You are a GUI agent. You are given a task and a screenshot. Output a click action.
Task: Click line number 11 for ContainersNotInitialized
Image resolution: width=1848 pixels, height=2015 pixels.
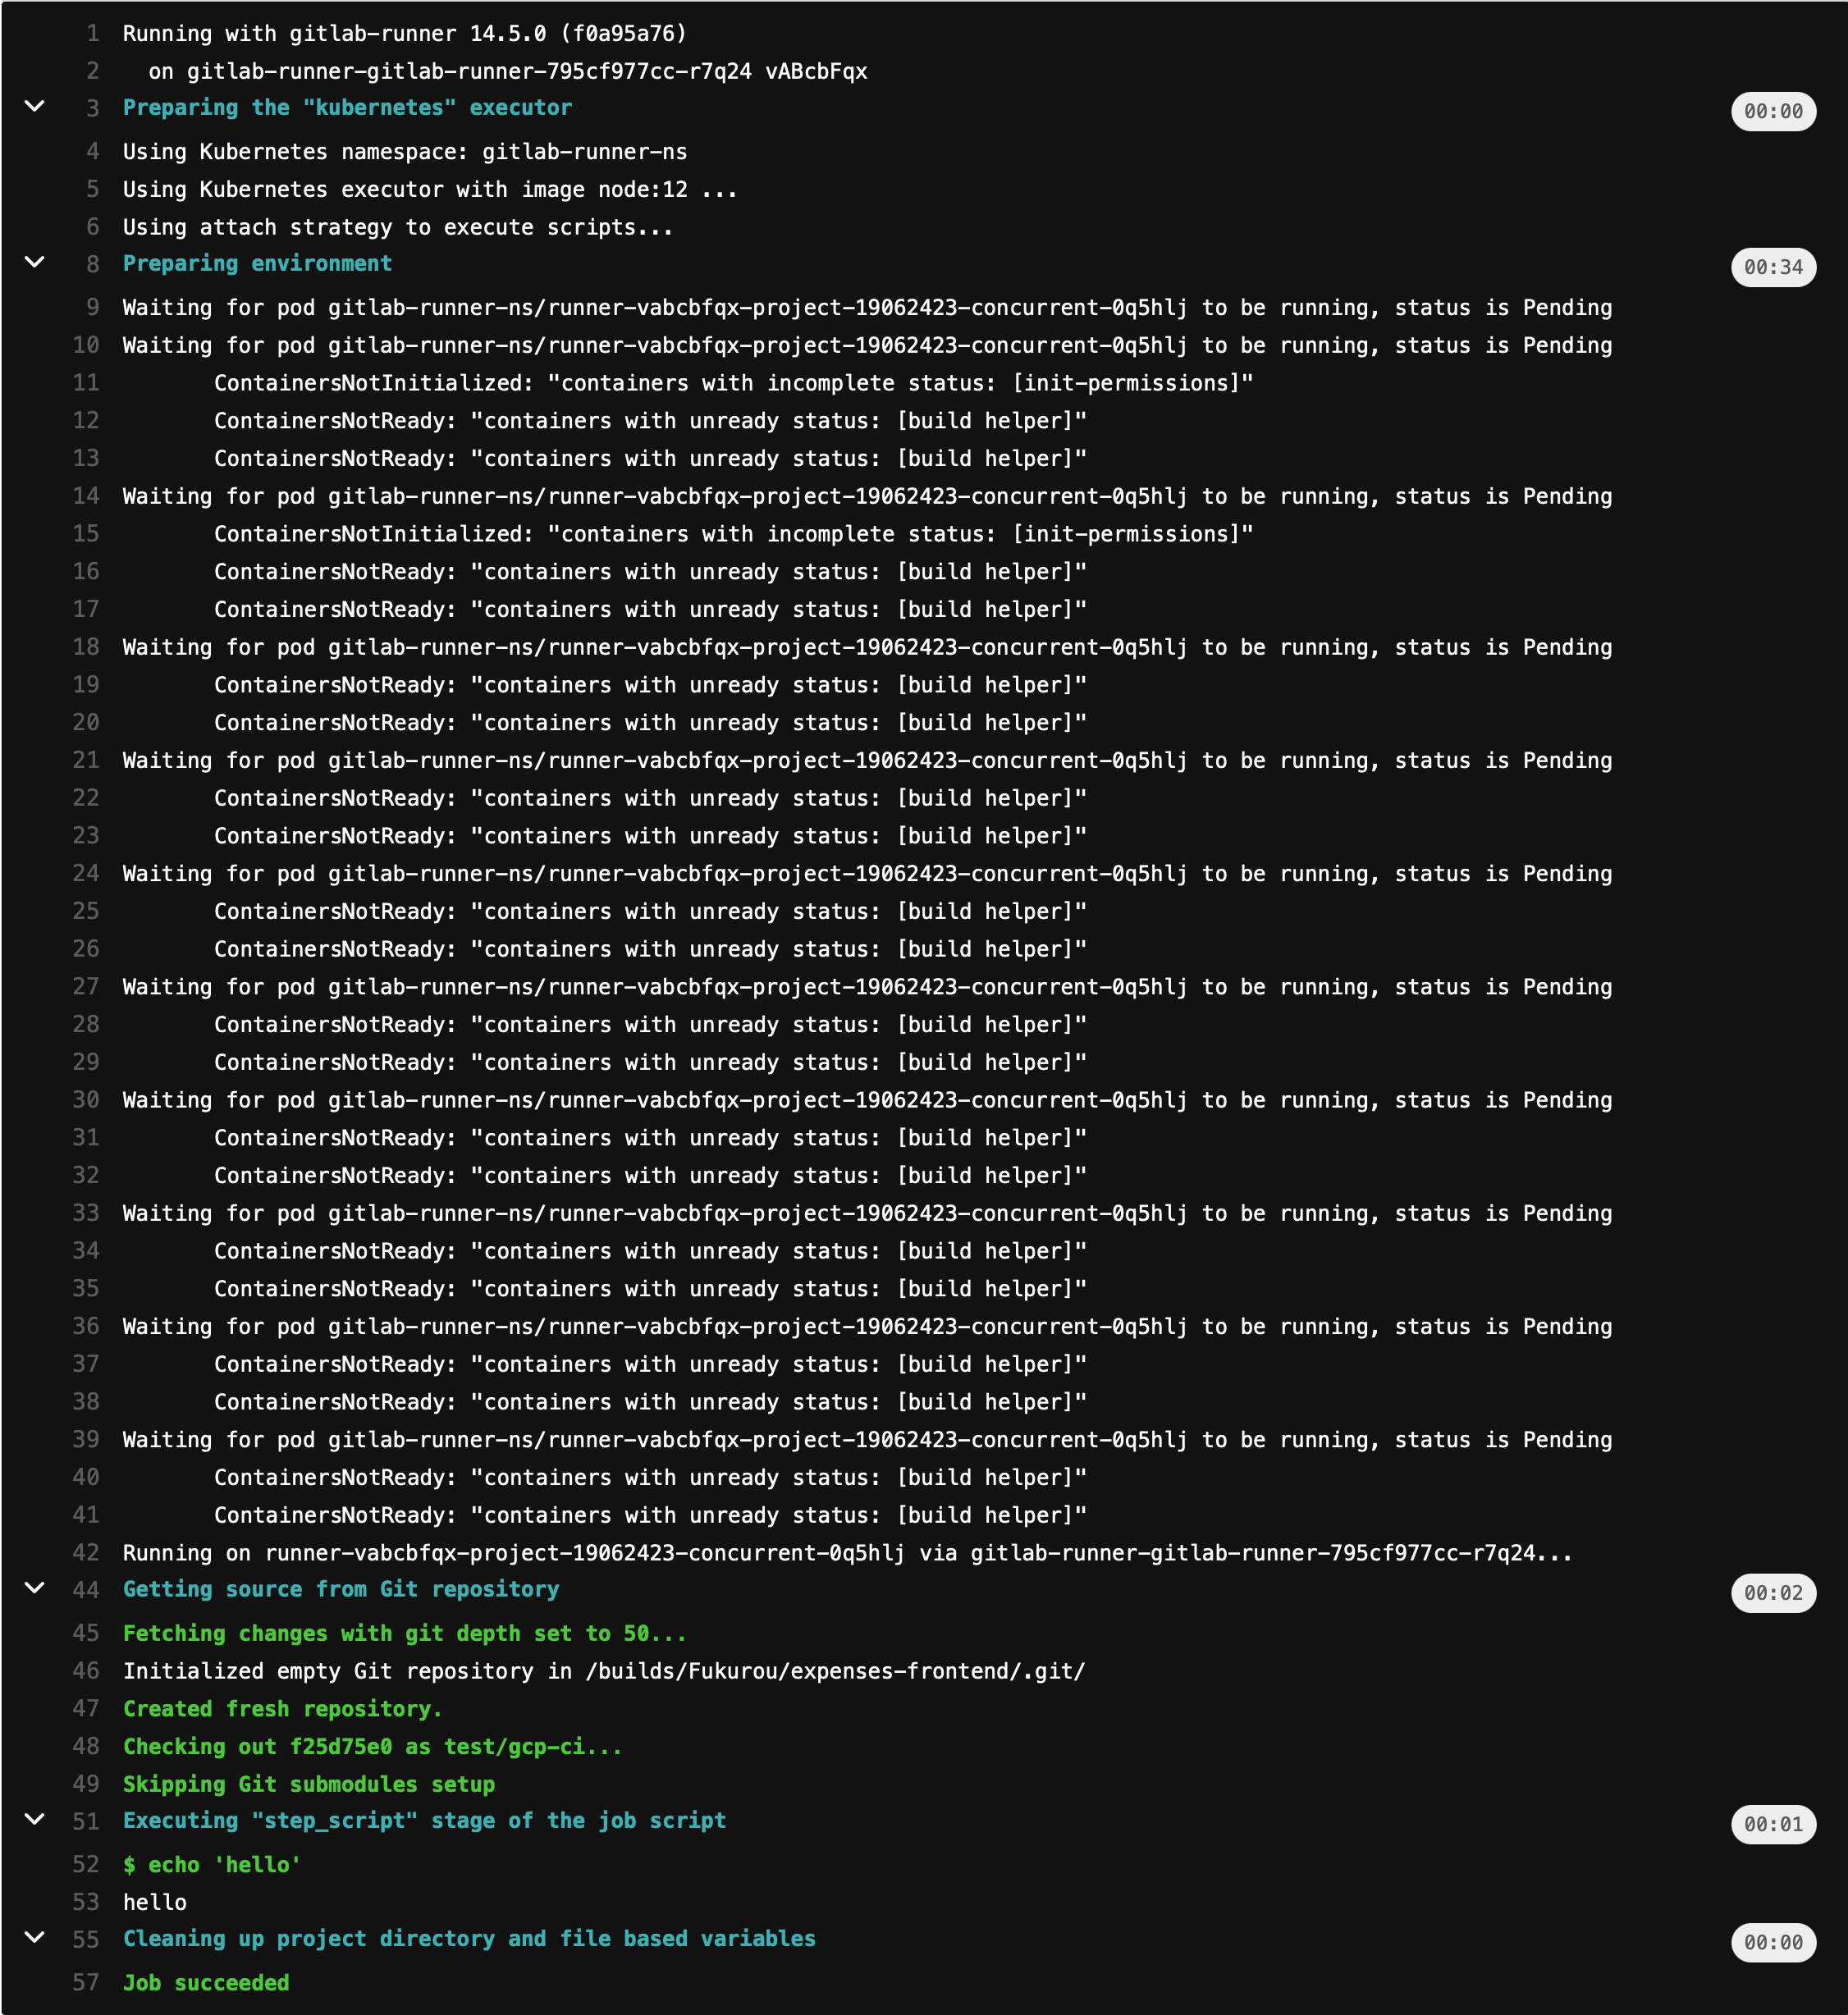(x=86, y=382)
